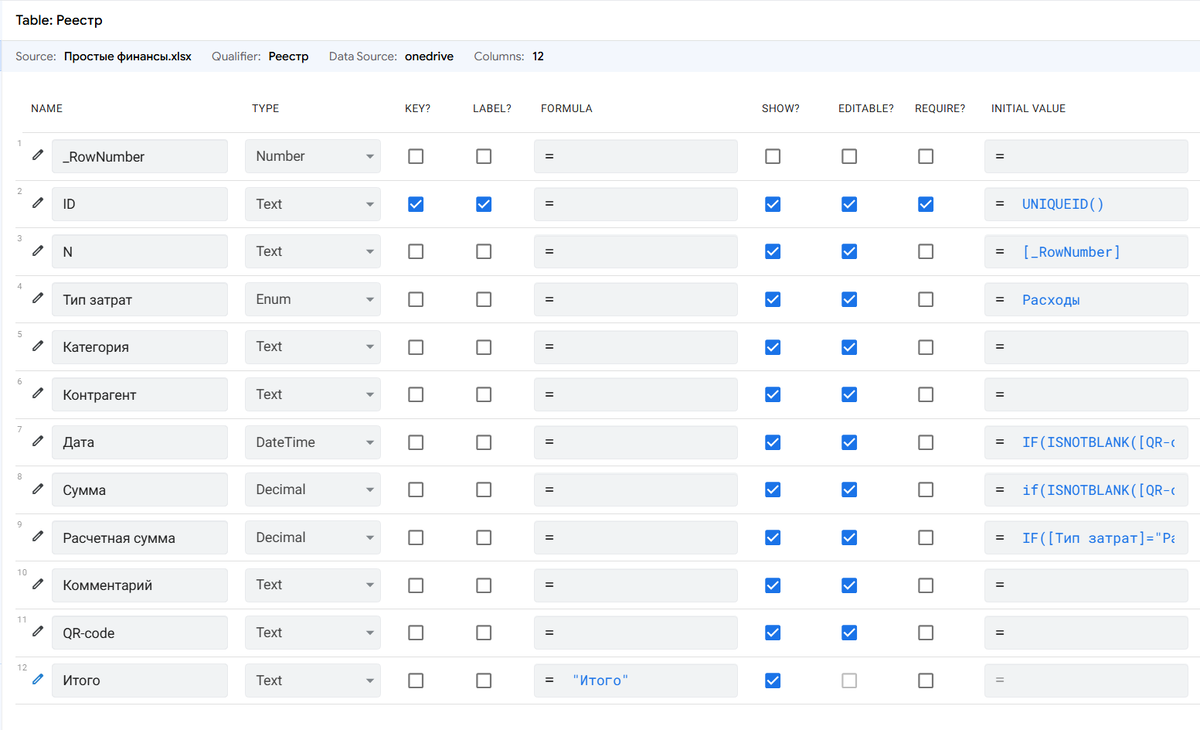Click the blue pencil for Итого row
This screenshot has height=730, width=1200.
(37, 680)
